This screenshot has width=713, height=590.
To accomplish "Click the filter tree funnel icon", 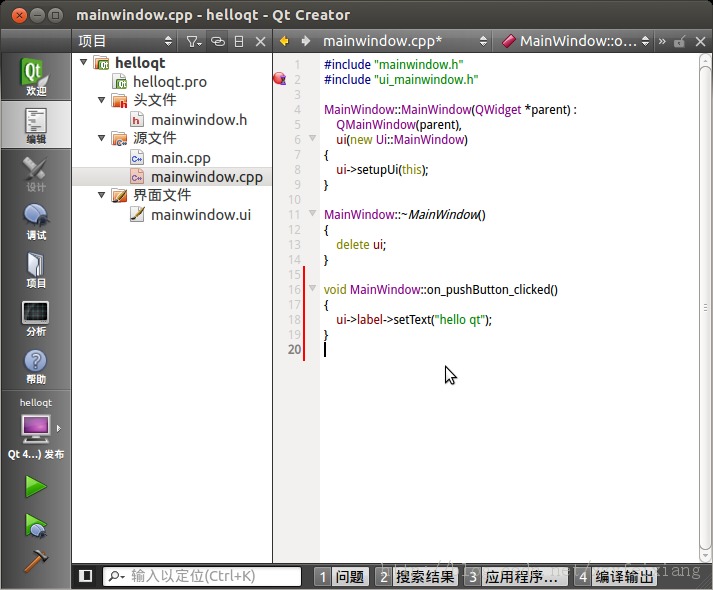I will [x=194, y=42].
